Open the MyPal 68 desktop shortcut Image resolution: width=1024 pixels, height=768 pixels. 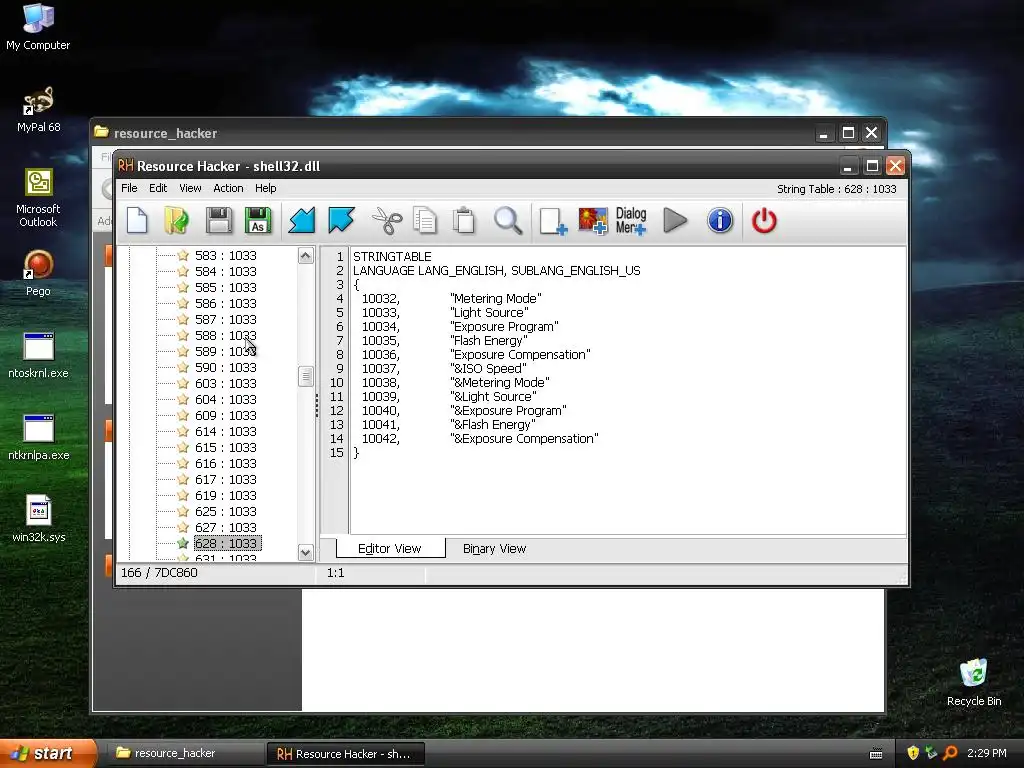click(38, 110)
